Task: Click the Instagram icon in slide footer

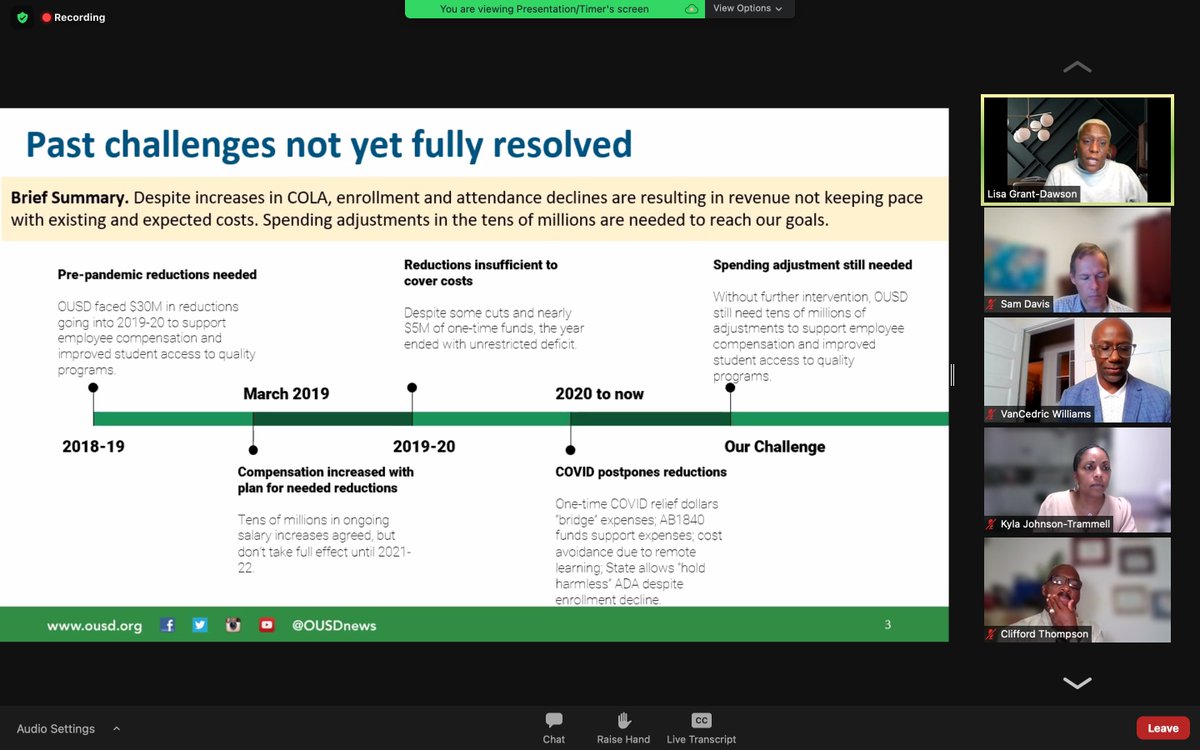Action: click(x=233, y=625)
